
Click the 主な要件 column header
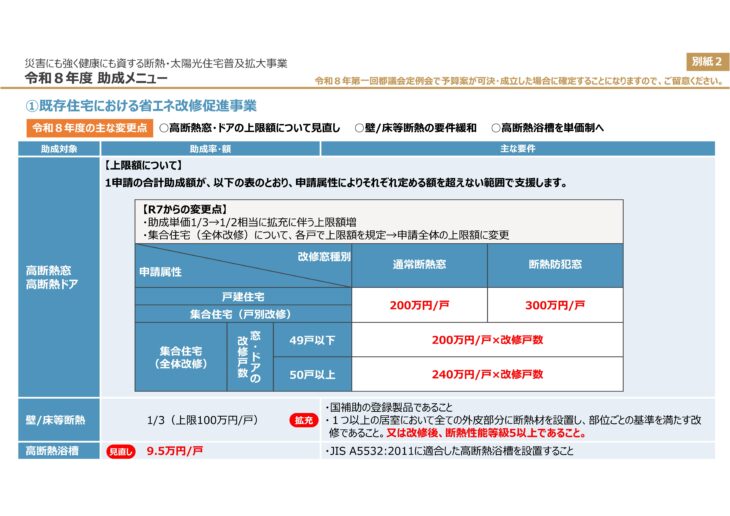point(517,148)
